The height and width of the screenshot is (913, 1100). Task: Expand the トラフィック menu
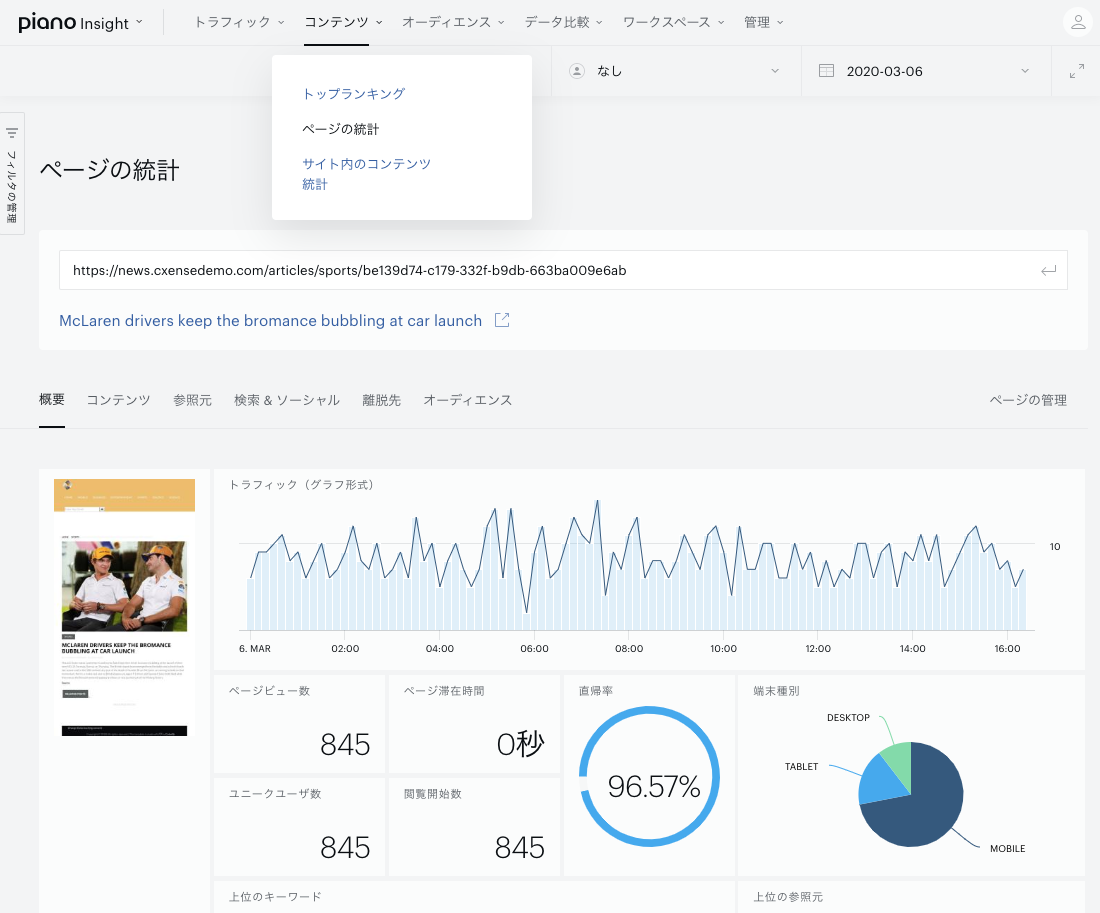tap(239, 22)
